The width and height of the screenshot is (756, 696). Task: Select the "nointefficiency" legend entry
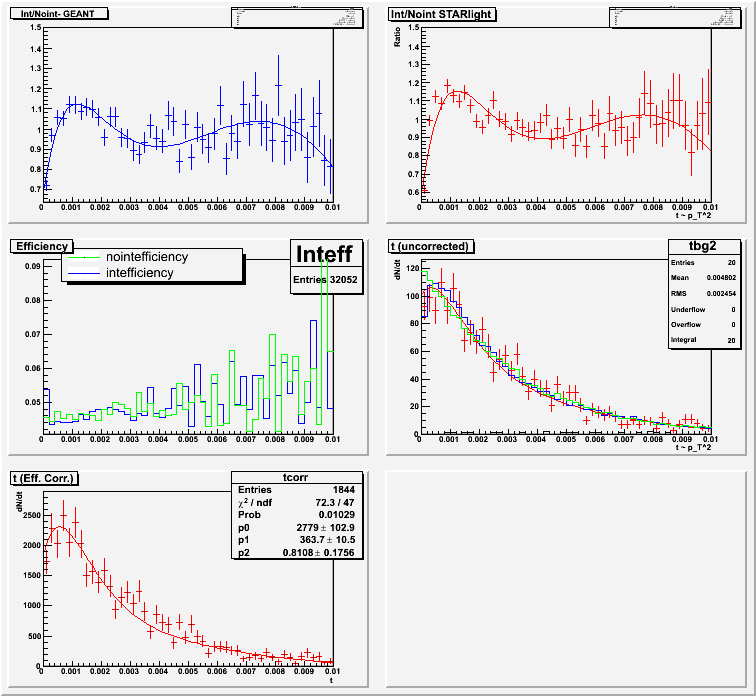(146, 257)
